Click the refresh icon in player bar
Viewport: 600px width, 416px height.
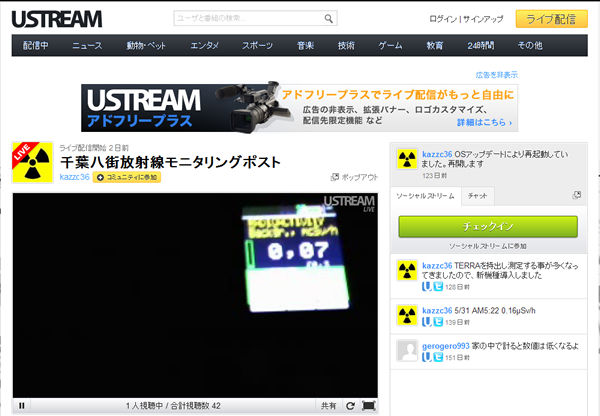tap(350, 406)
